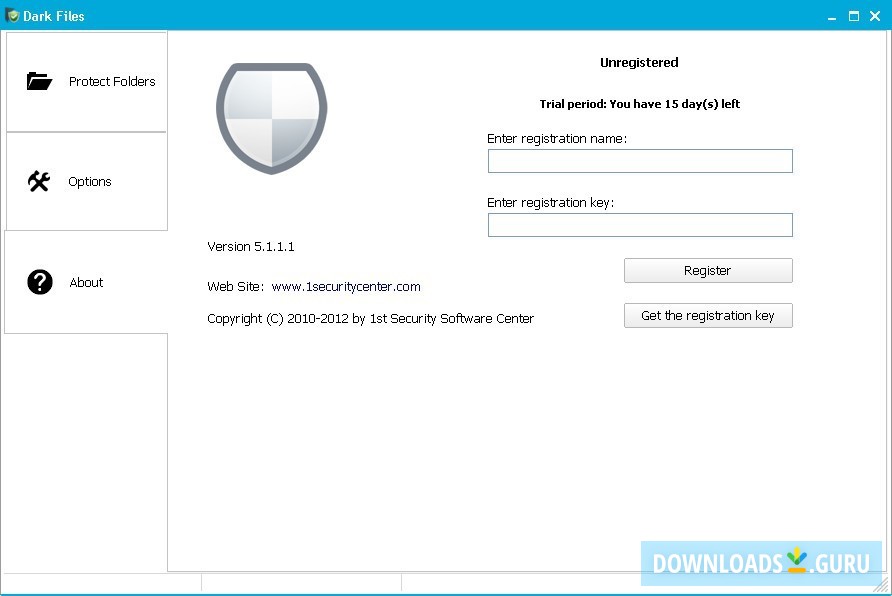
Task: Click the Unregistered status heading
Action: click(639, 63)
